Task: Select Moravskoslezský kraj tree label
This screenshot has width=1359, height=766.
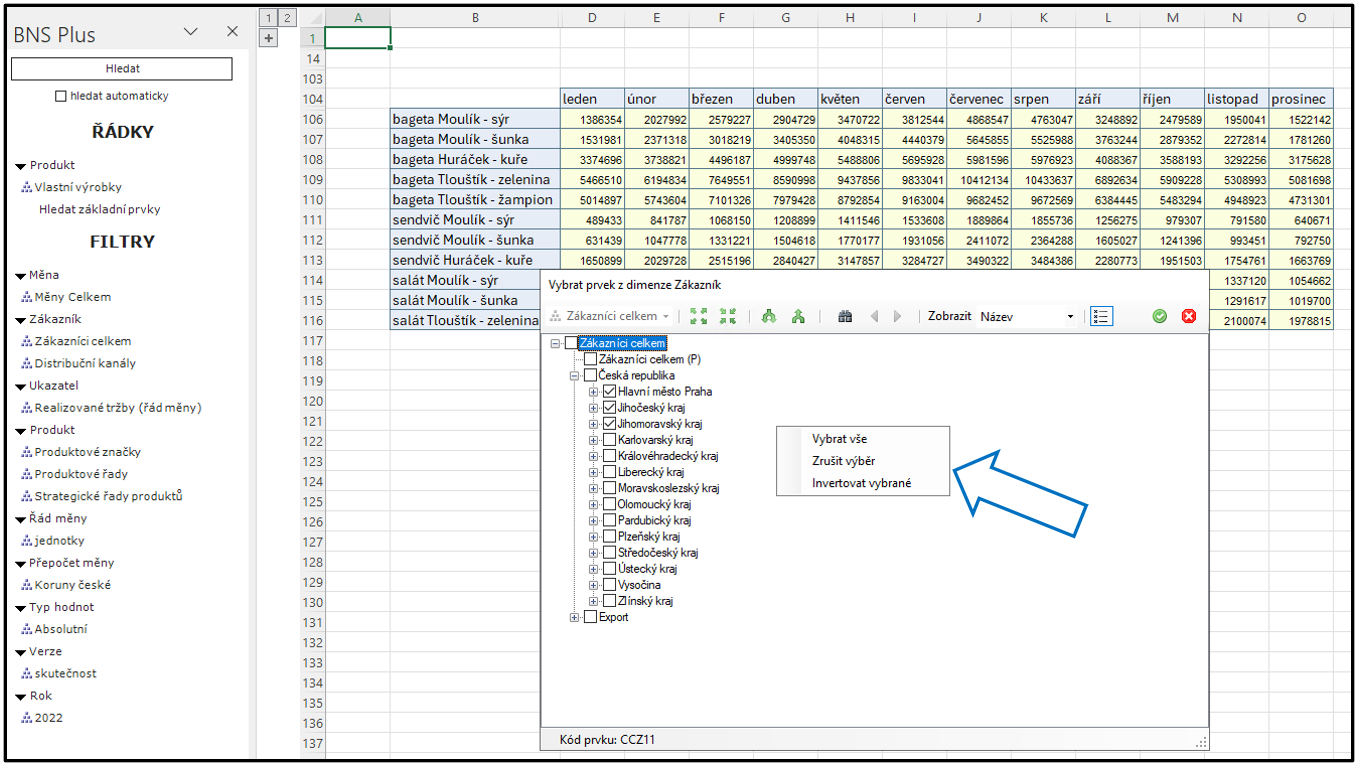Action: tap(668, 488)
